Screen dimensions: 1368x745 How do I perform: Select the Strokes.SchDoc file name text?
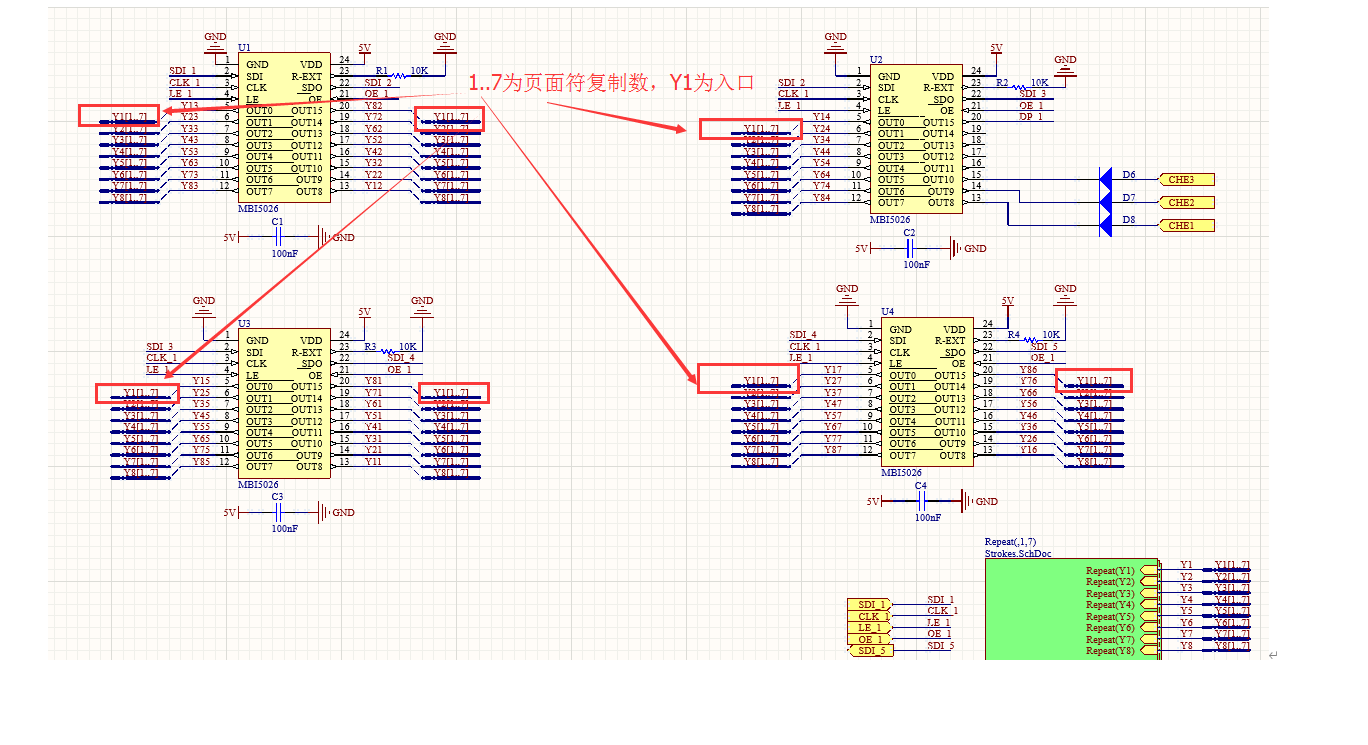coord(1018,553)
